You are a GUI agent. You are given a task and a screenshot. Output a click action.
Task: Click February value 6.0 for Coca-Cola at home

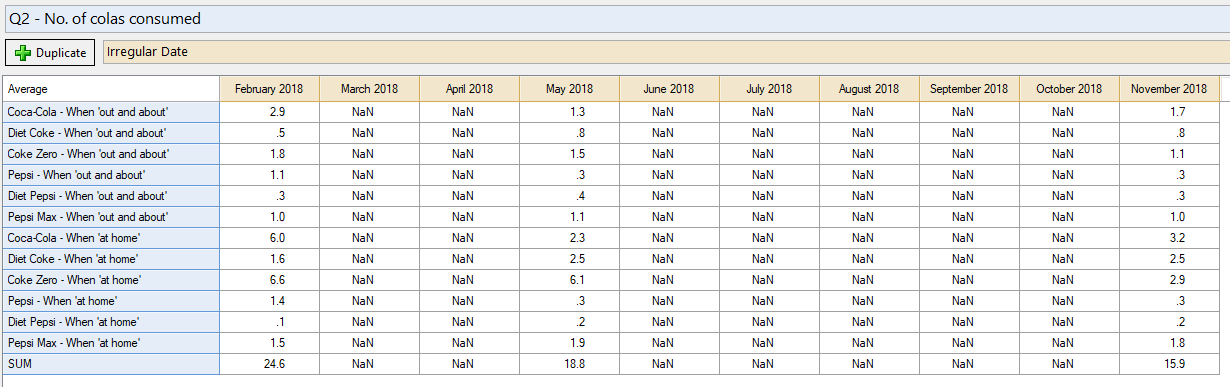click(x=269, y=238)
